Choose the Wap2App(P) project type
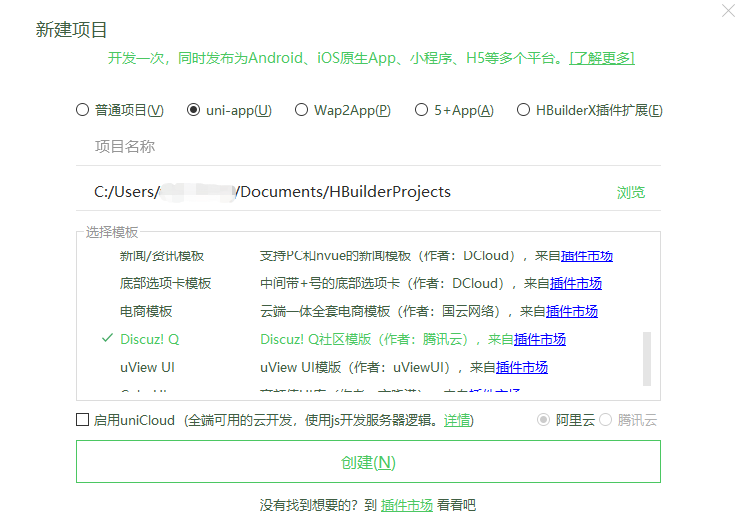This screenshot has height=530, width=742. tap(301, 110)
